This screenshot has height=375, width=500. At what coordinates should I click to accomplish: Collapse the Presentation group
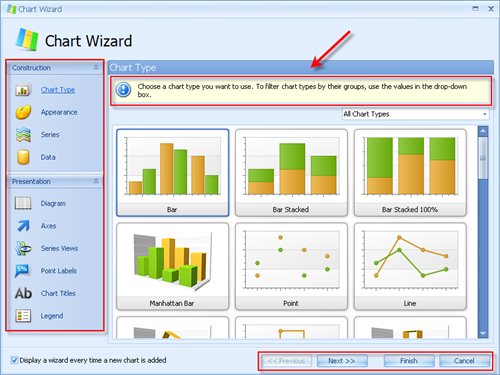pyautogui.click(x=96, y=181)
